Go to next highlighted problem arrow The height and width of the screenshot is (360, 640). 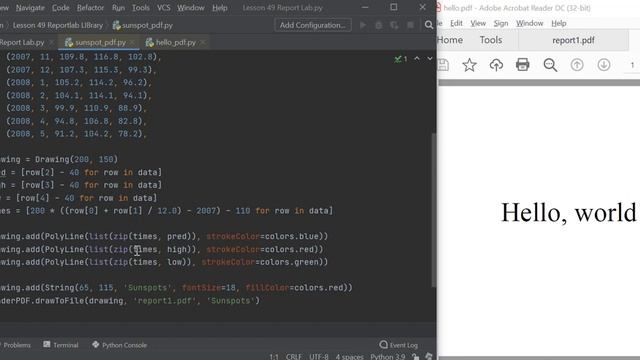(430, 59)
